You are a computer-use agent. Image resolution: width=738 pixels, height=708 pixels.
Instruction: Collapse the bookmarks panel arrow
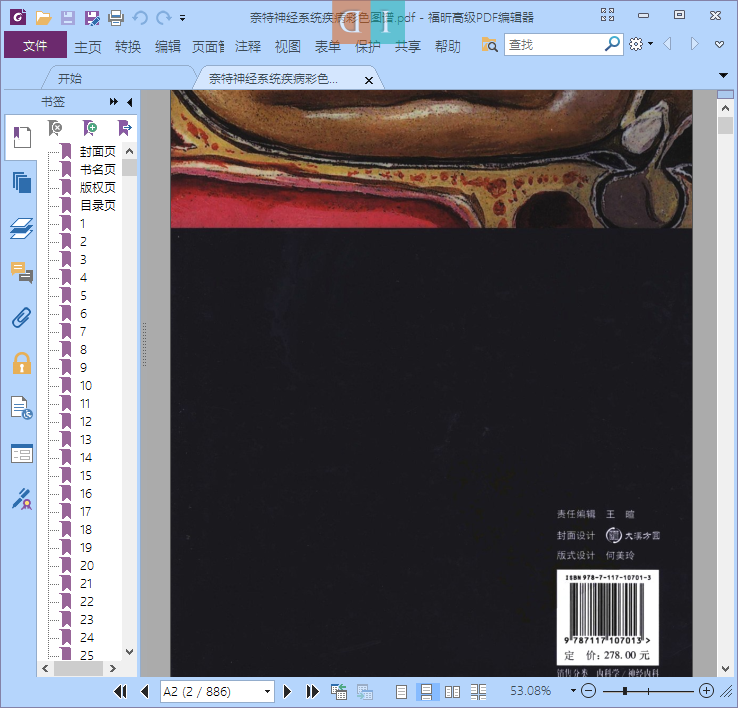130,102
